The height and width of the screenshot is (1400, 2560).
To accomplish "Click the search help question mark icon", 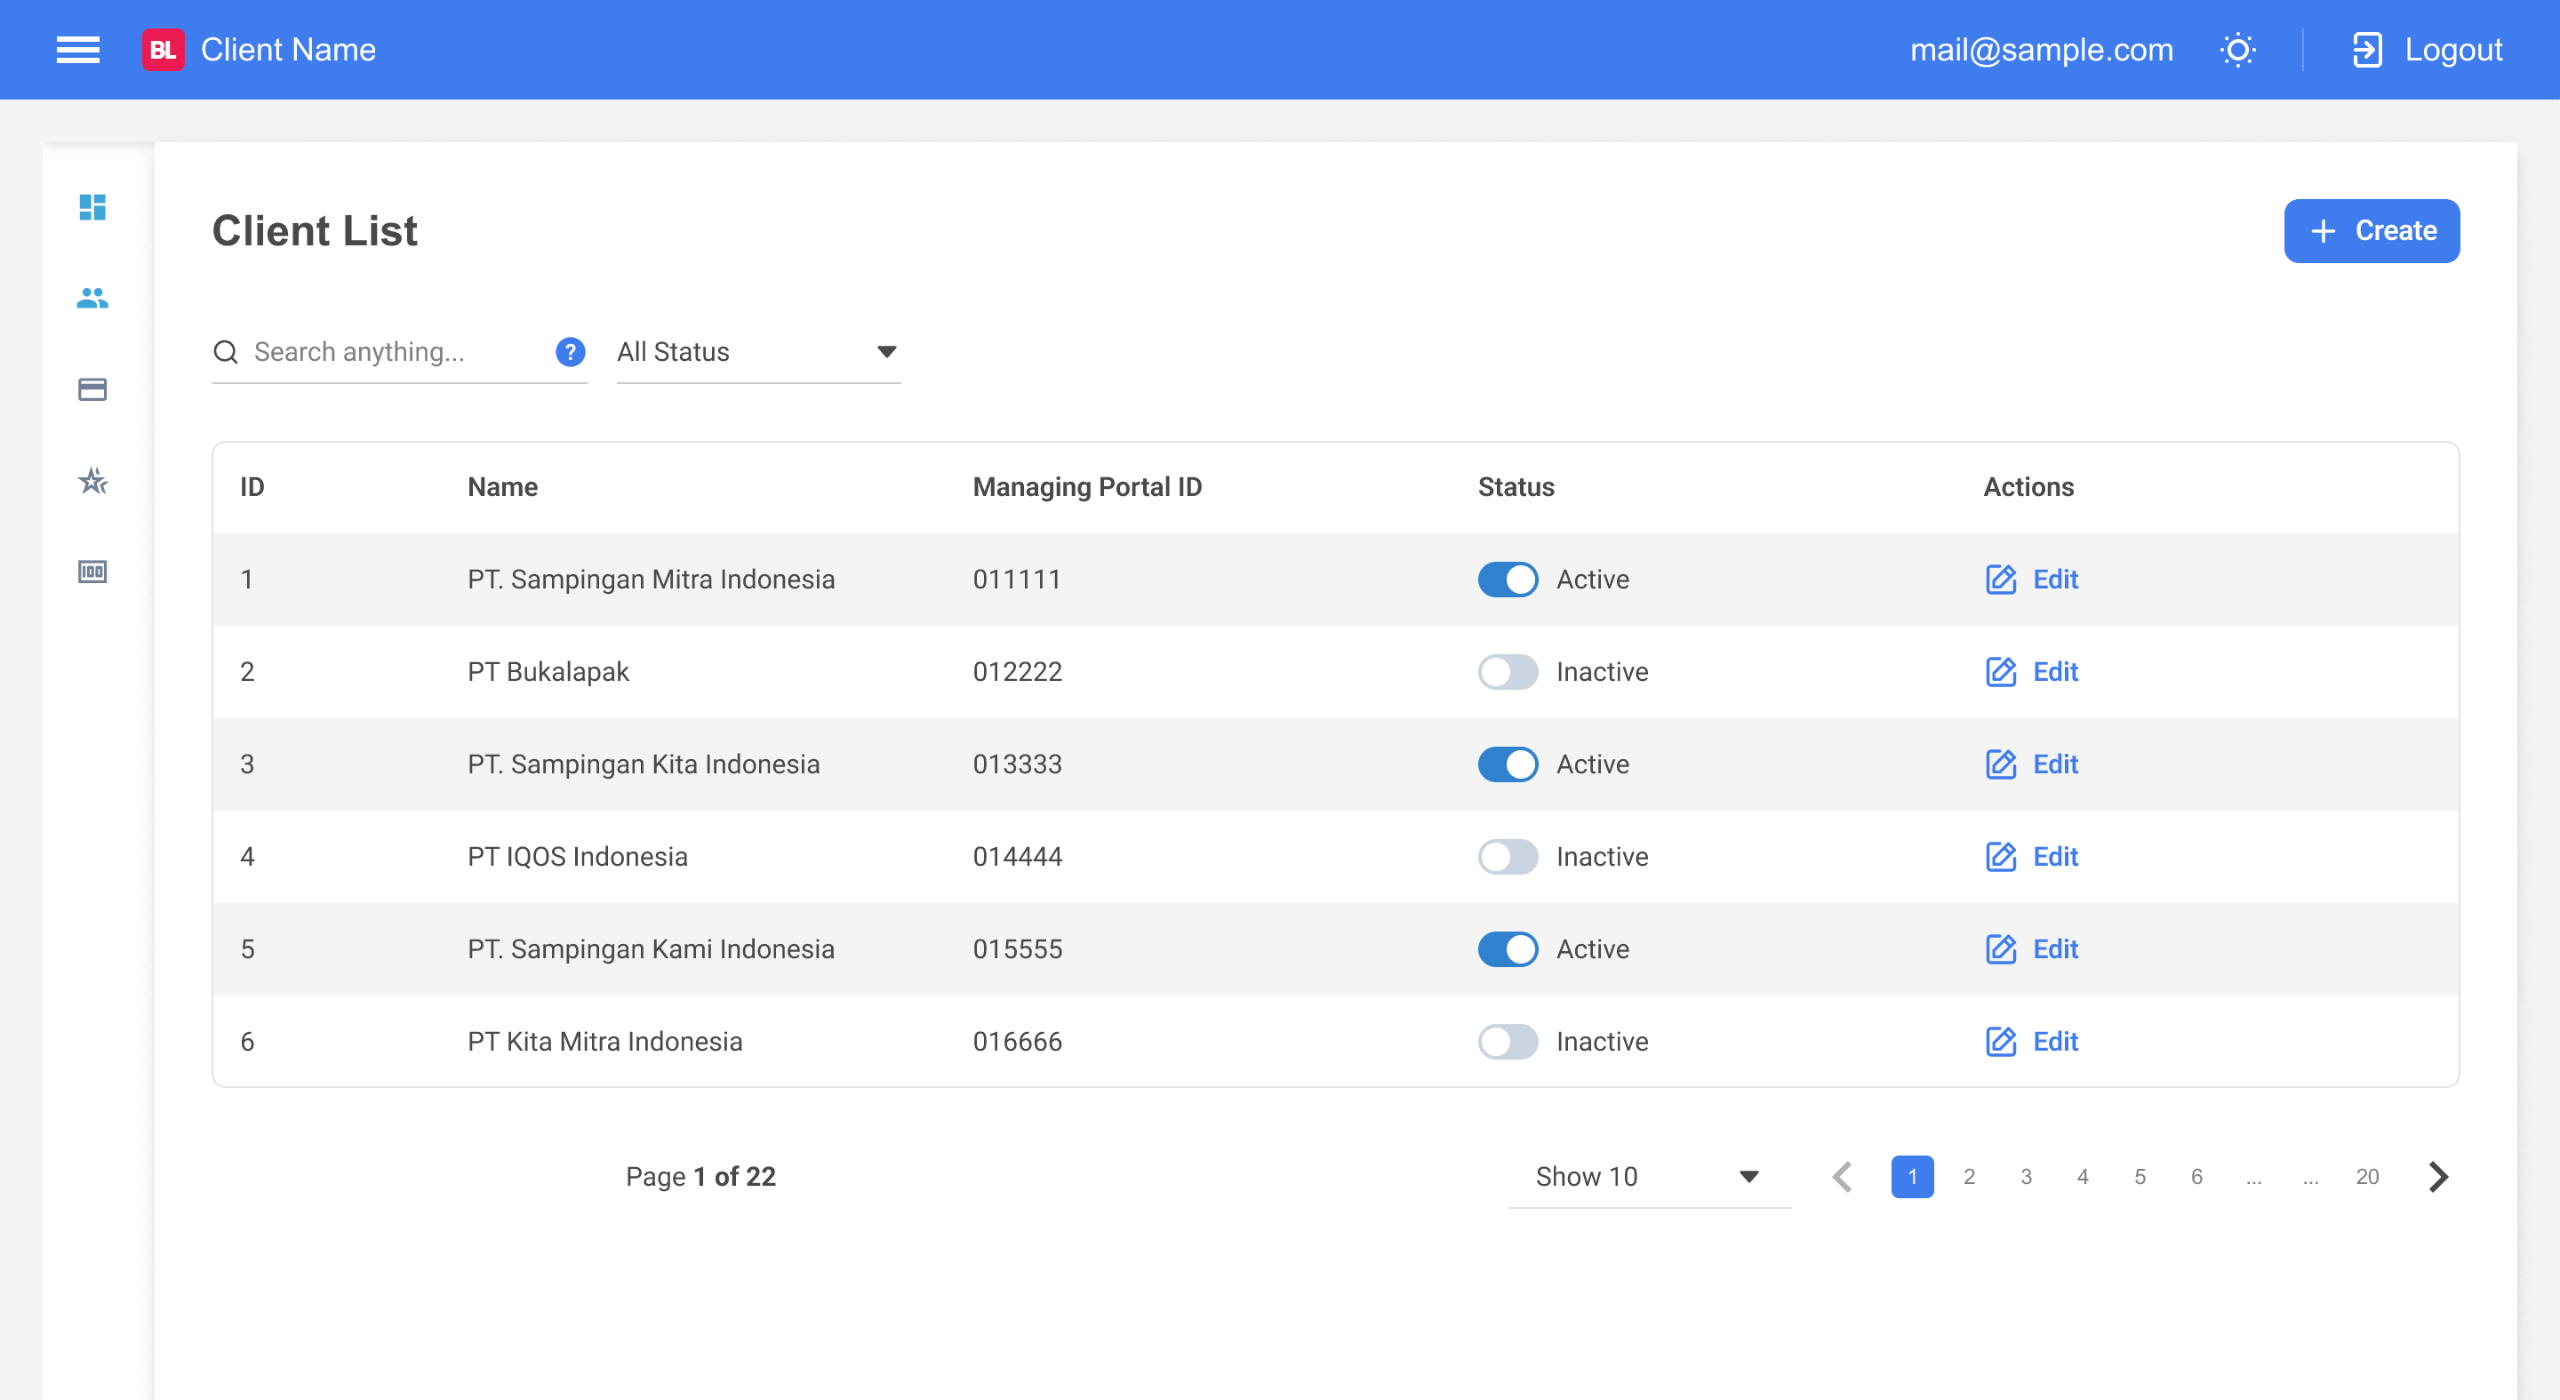I will click(x=570, y=352).
